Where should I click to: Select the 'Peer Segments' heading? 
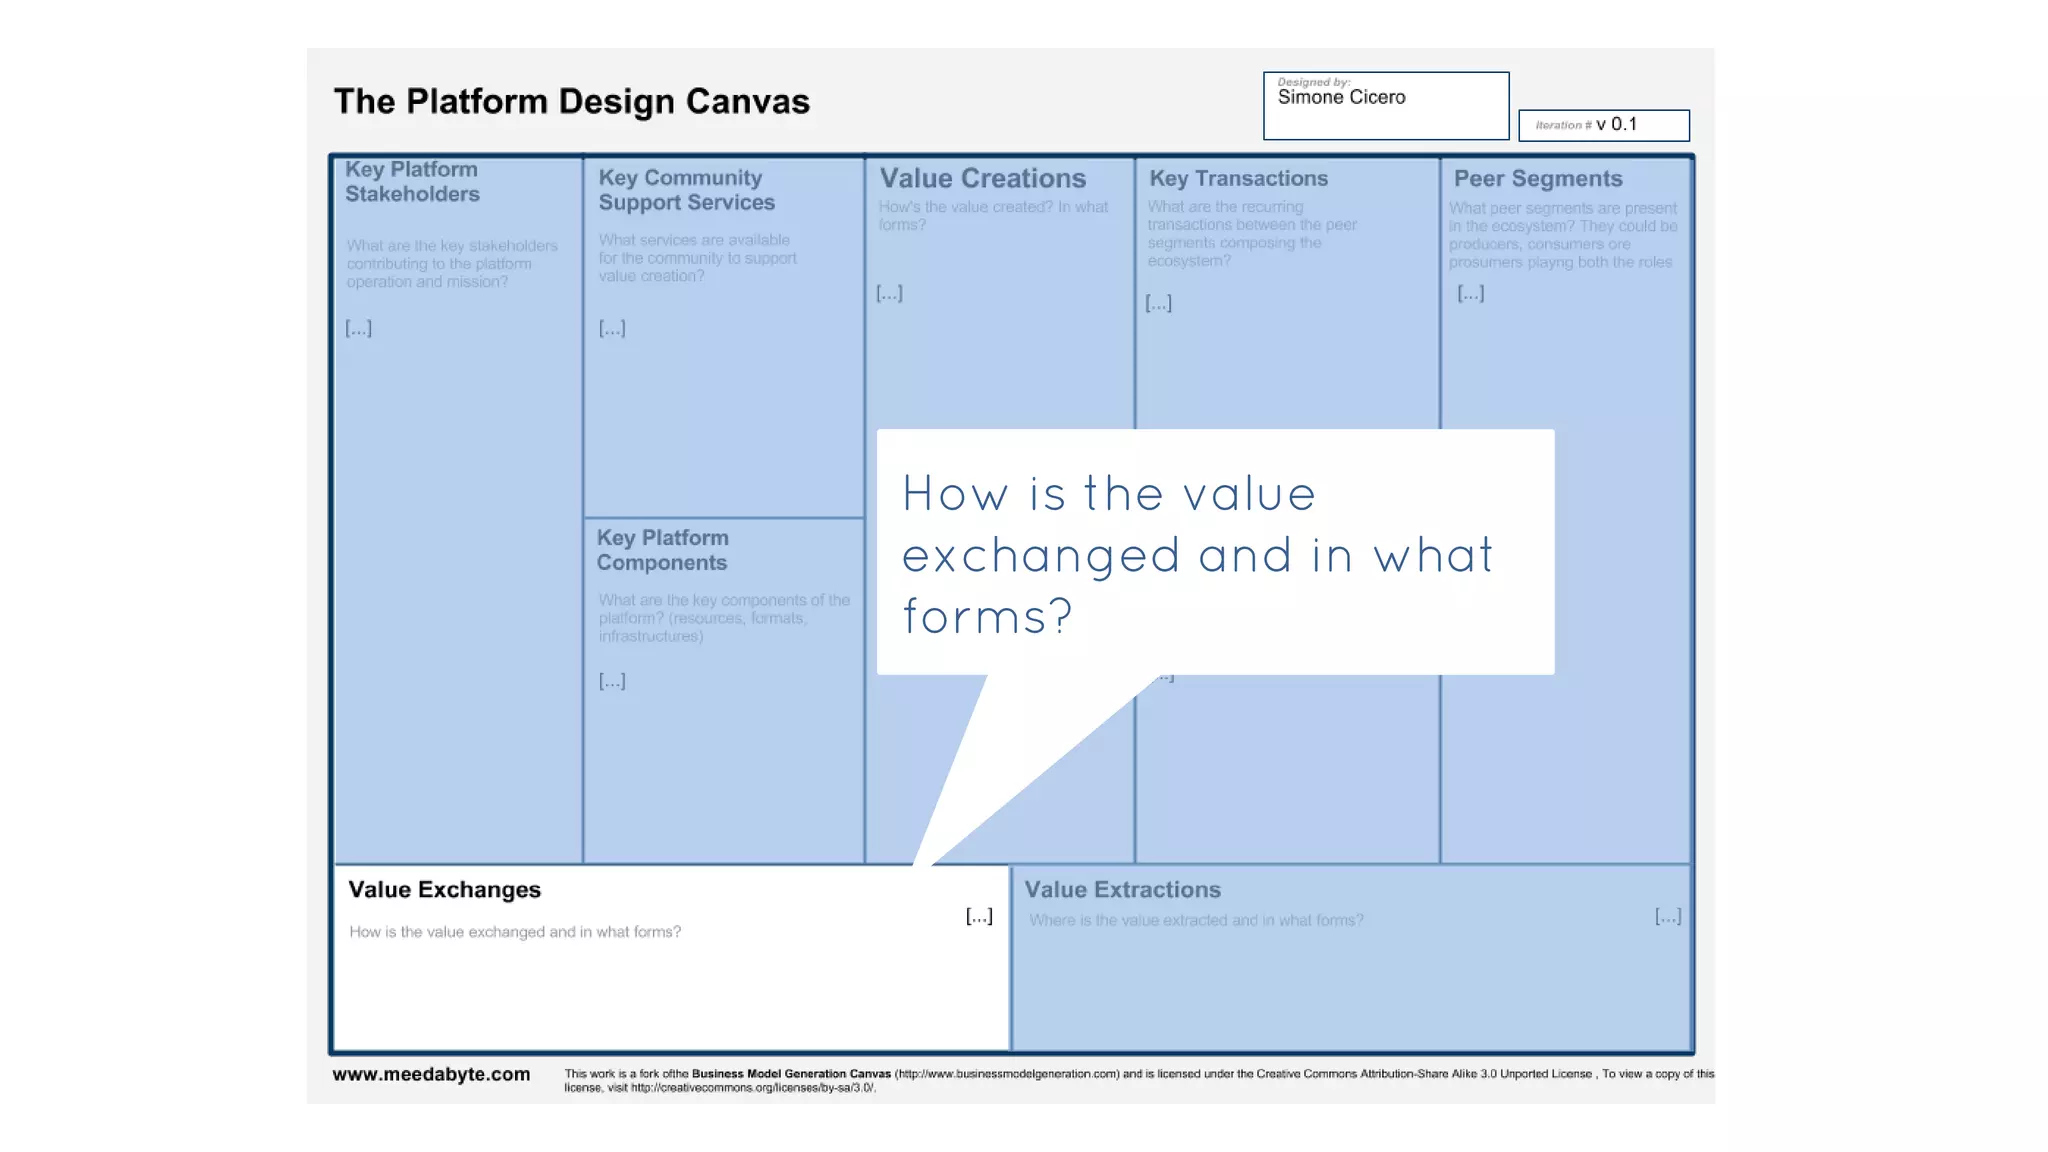coord(1538,179)
